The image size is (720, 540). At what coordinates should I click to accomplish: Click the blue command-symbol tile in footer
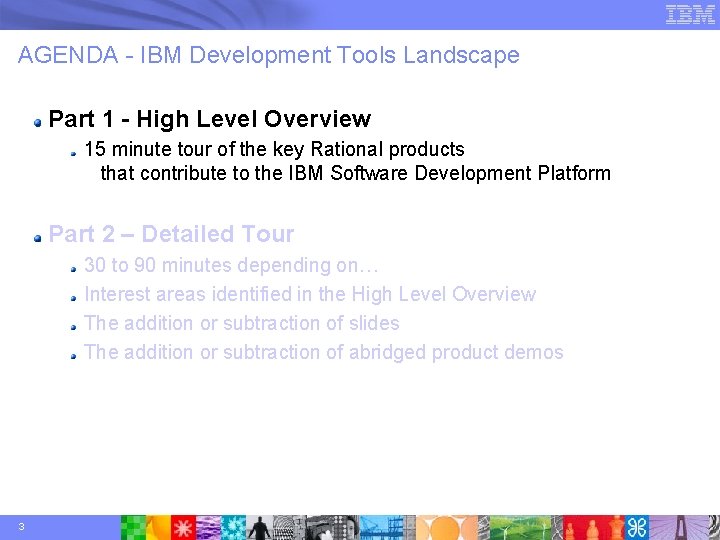click(636, 528)
